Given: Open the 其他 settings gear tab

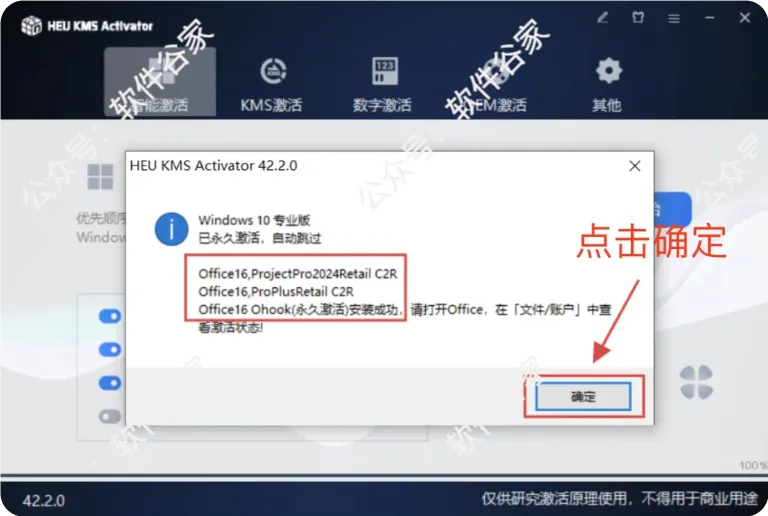Looking at the screenshot, I should (607, 84).
